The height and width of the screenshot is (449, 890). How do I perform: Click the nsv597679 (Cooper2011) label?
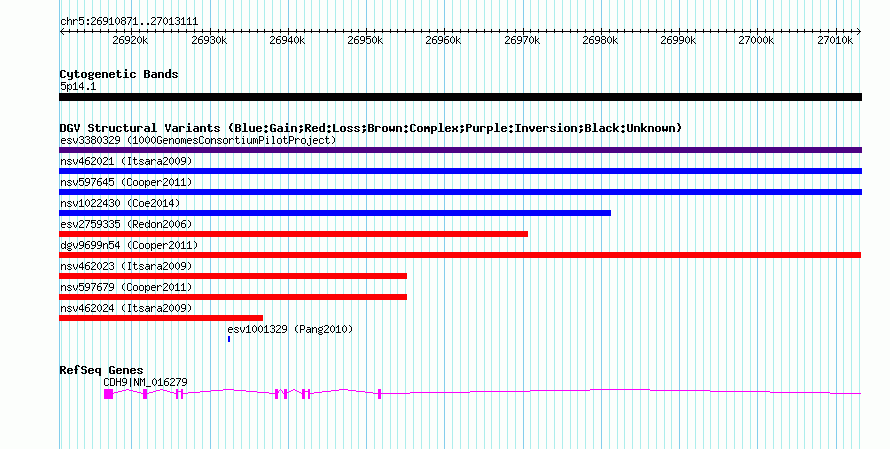coord(126,287)
